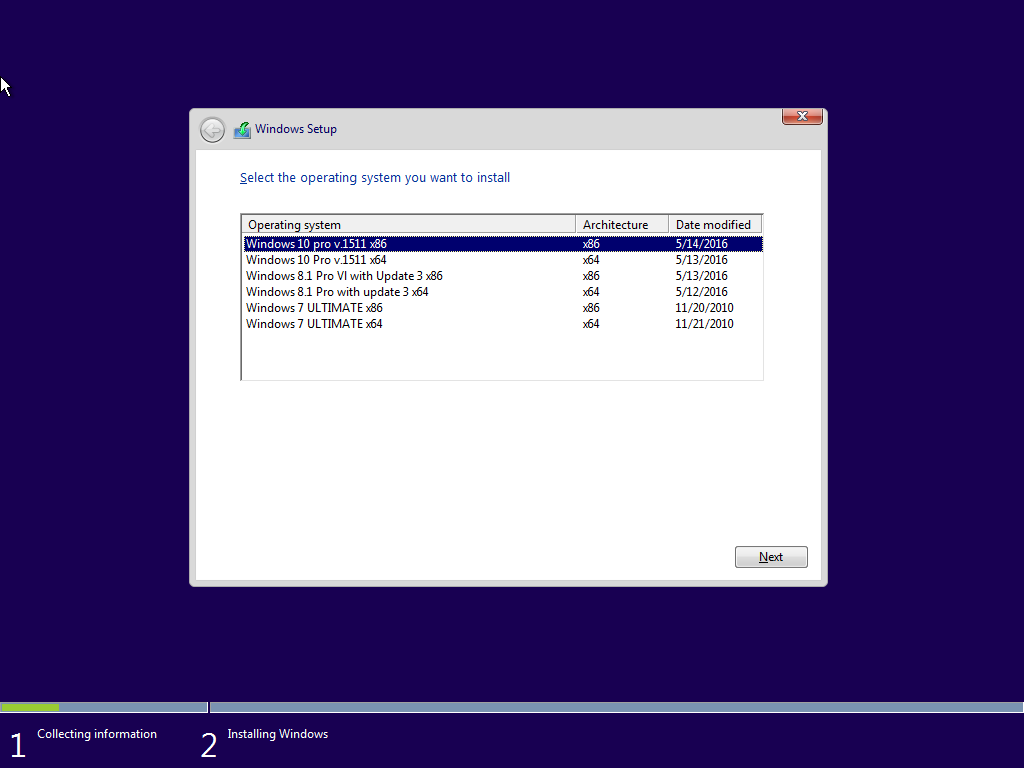This screenshot has width=1024, height=768.
Task: Click x86 architecture cell for Windows 8.1 Pro VI
Action: click(x=591, y=276)
